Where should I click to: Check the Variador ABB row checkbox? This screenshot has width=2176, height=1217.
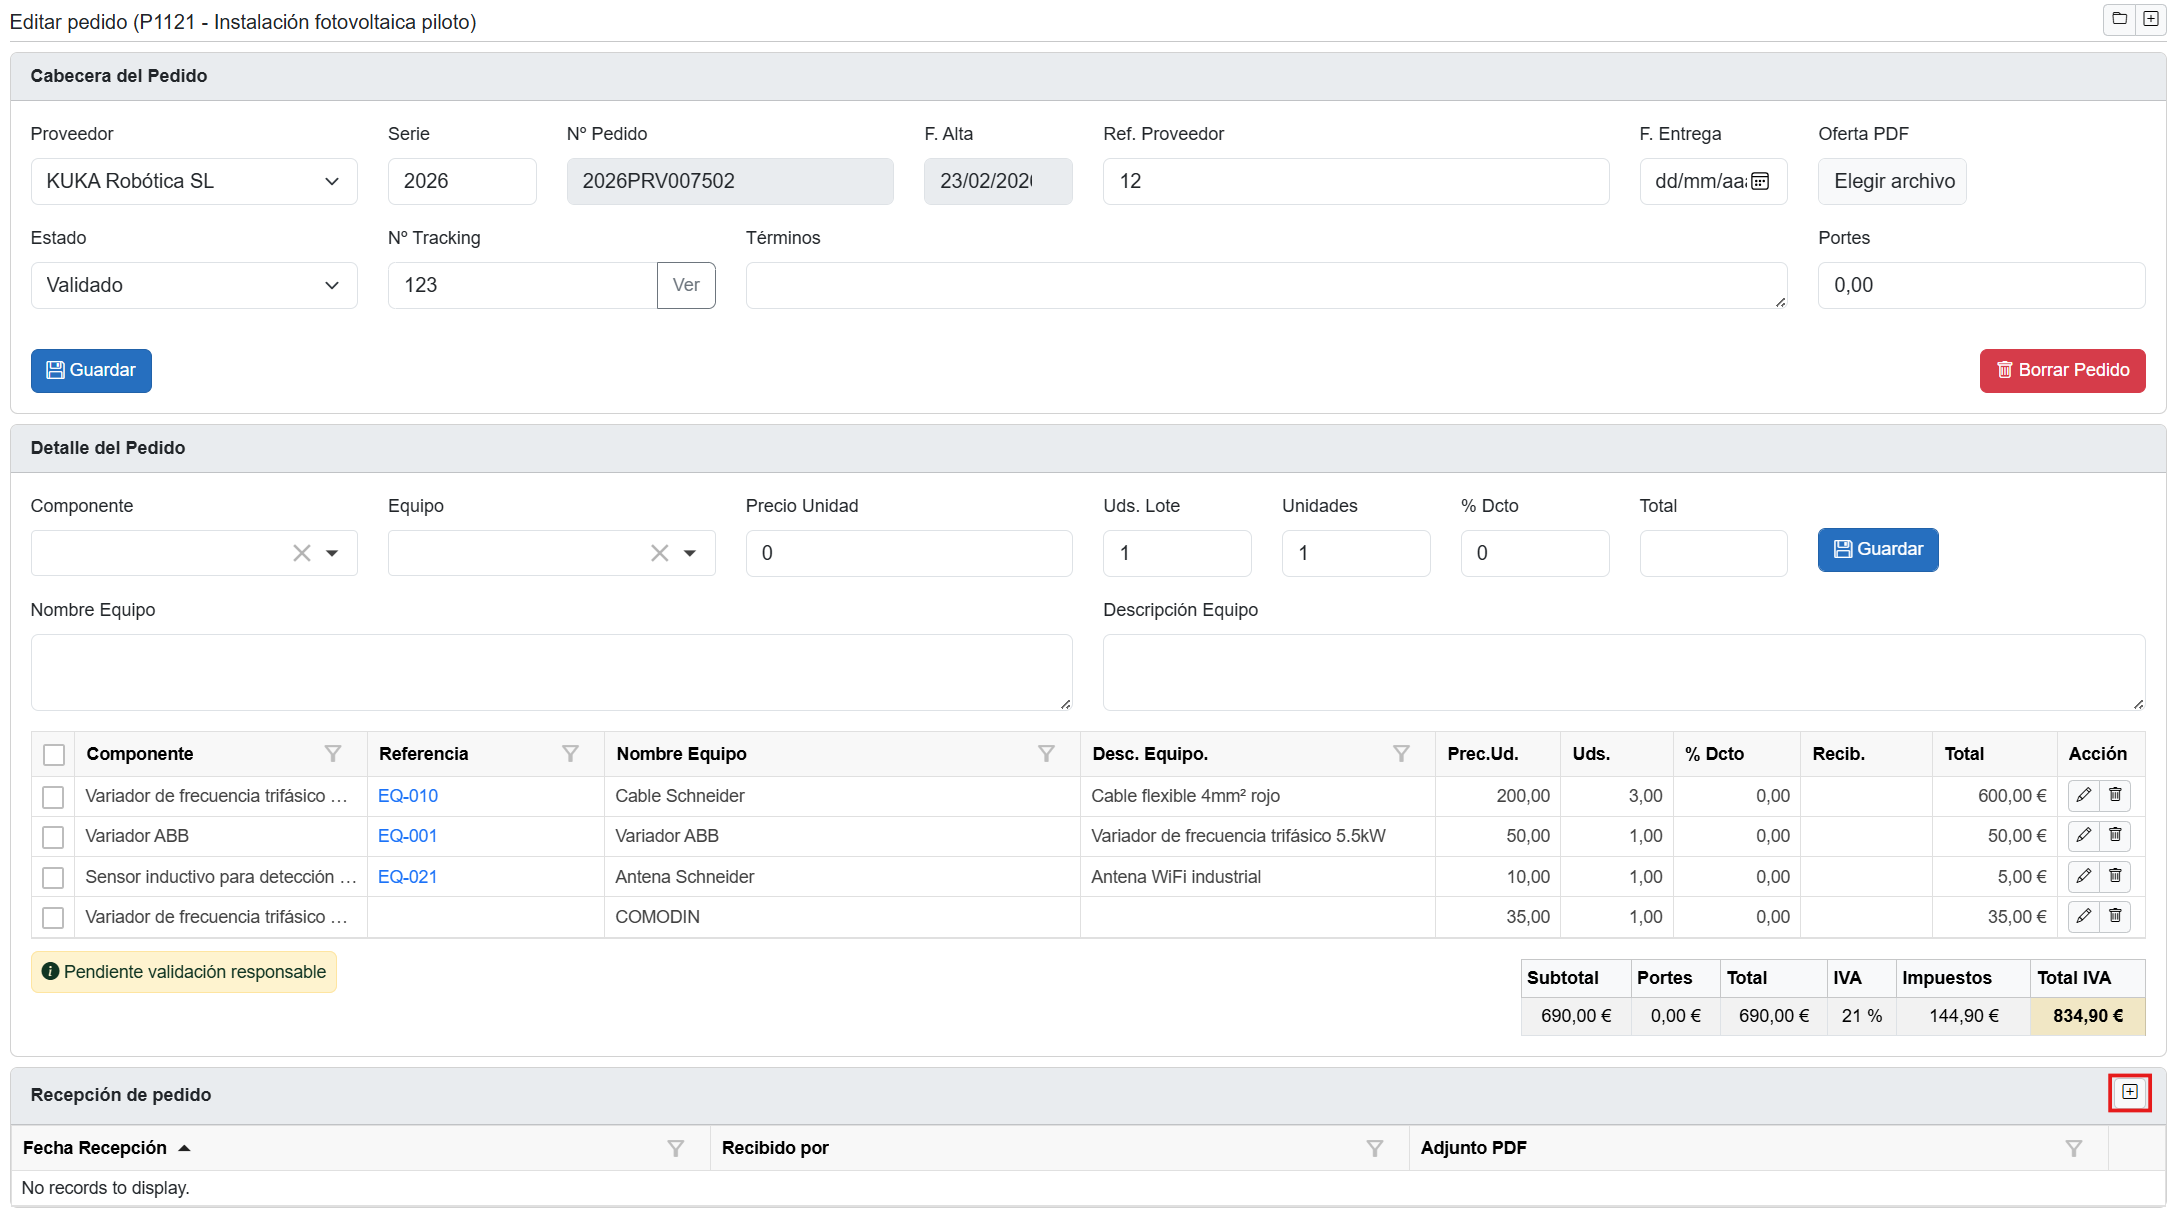pos(53,837)
